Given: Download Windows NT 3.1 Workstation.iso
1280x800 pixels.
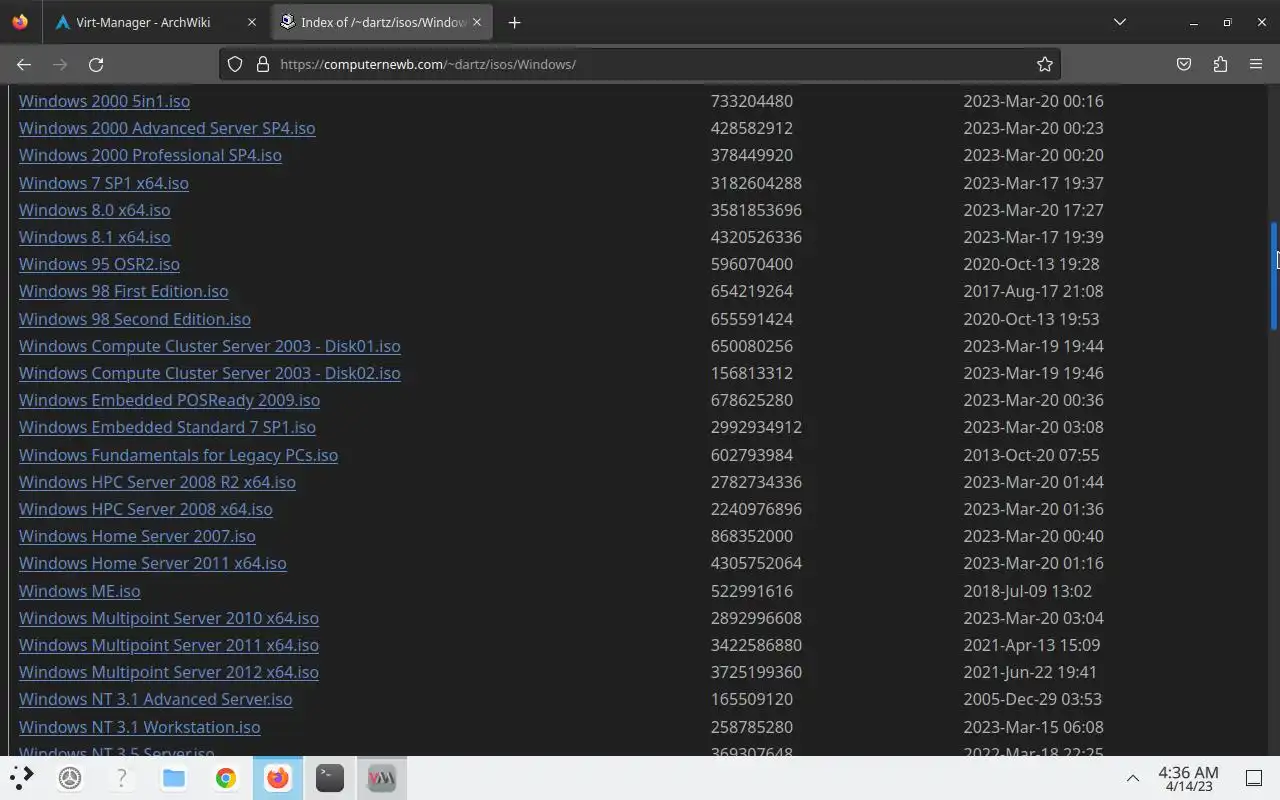Looking at the screenshot, I should [140, 727].
